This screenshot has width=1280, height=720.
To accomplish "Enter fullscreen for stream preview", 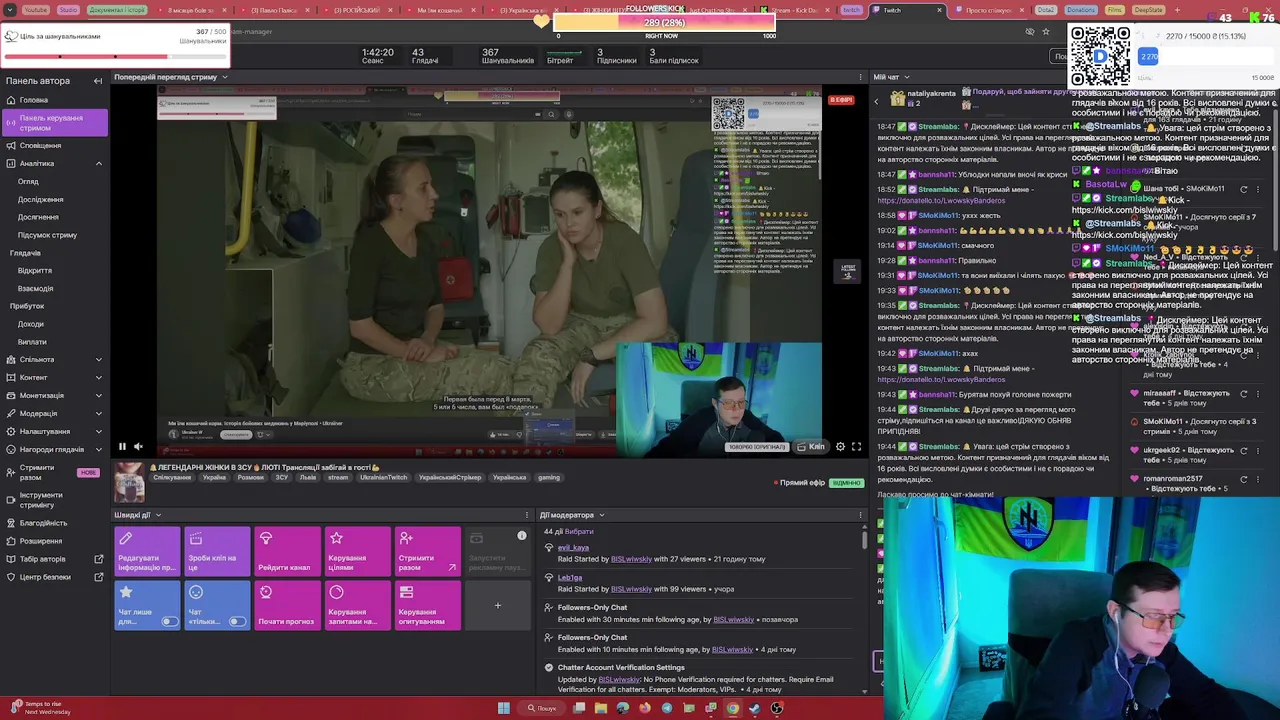I will (856, 447).
